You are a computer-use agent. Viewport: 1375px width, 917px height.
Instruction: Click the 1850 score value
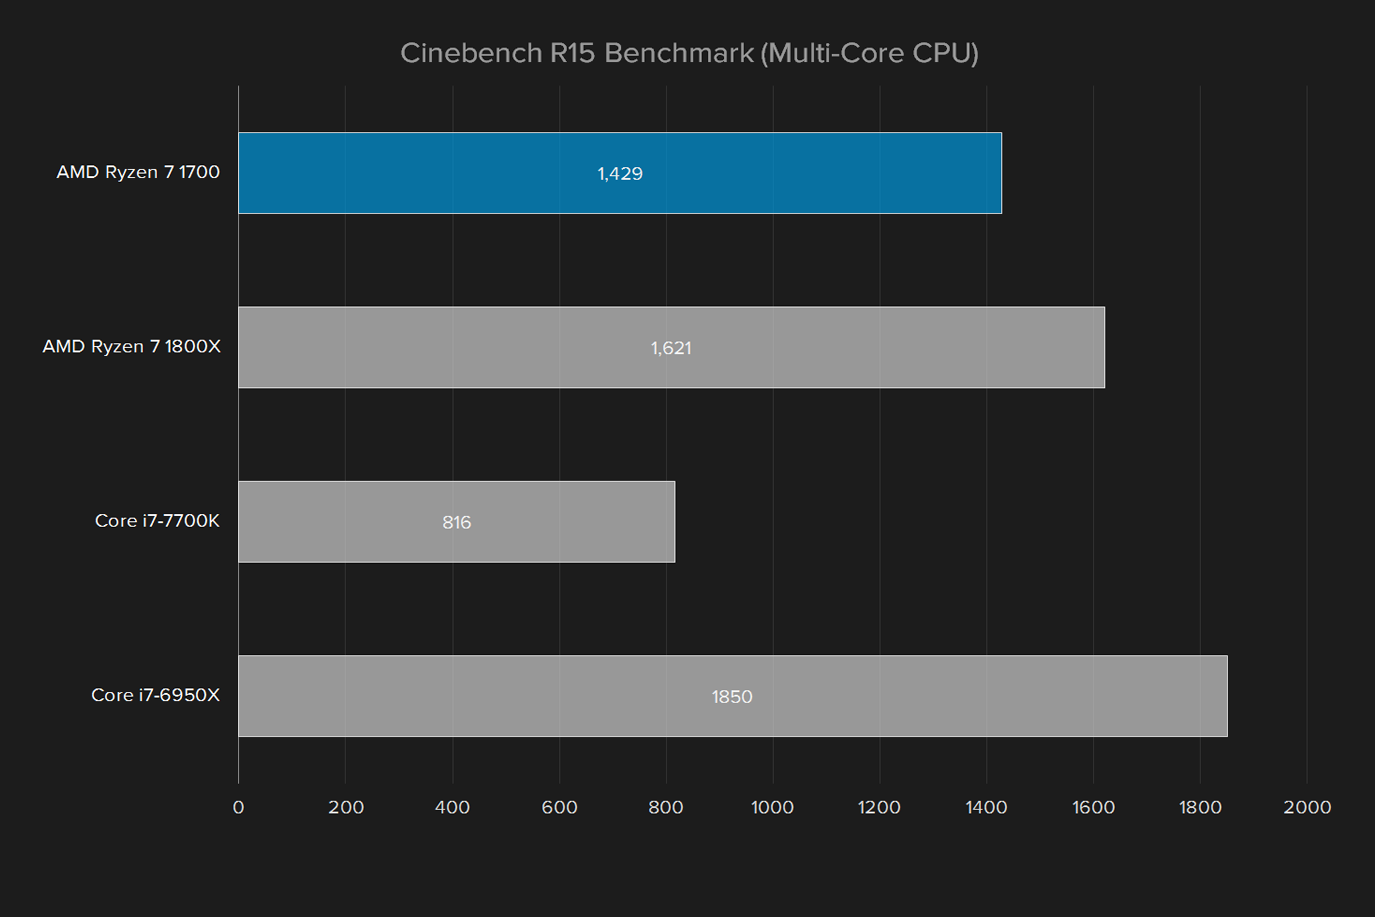pyautogui.click(x=732, y=697)
